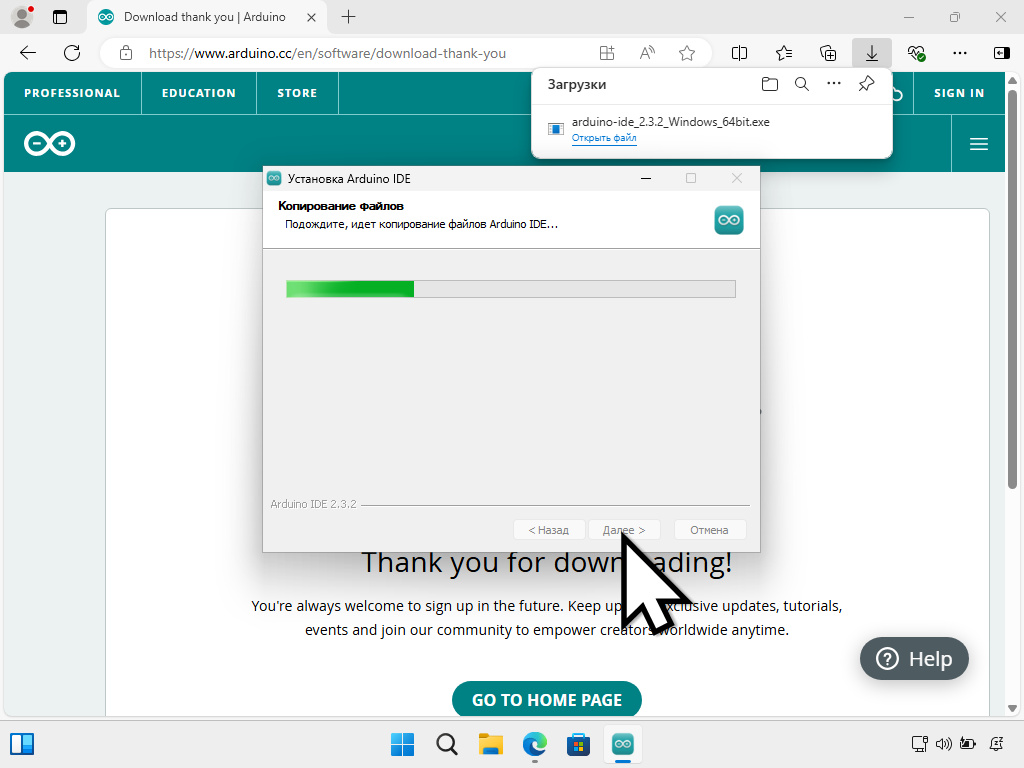
Task: Open the notifications bell in the tray
Action: tap(997, 744)
